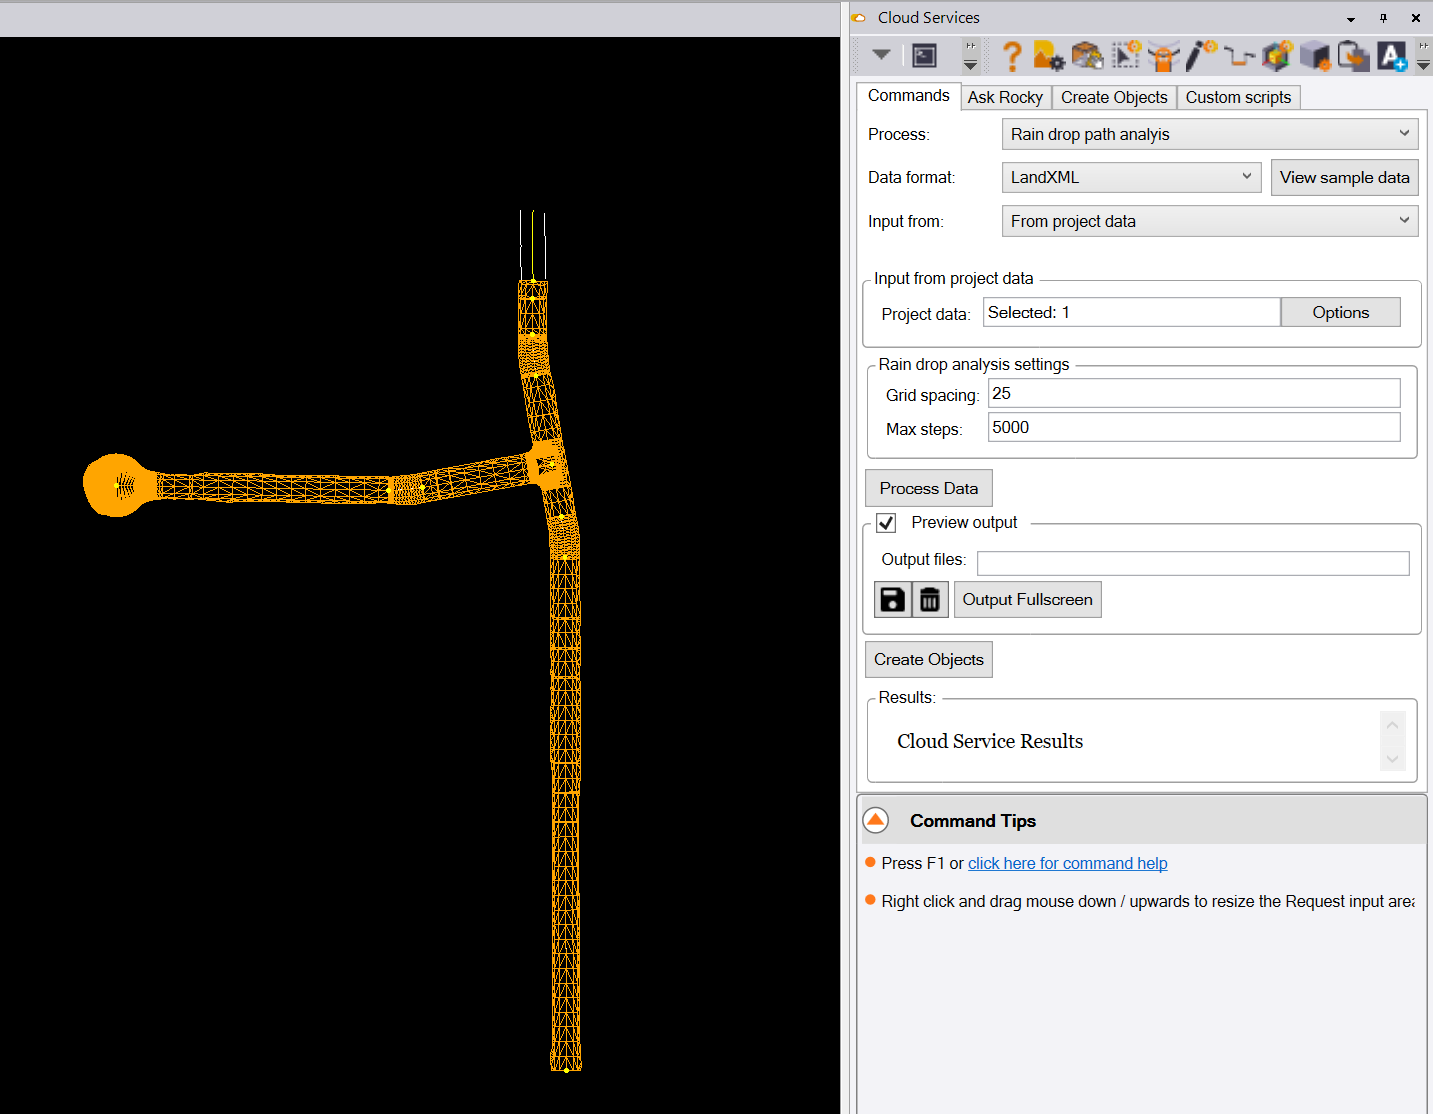Screen dimensions: 1433x1114
Task: Open the image settings gear icon
Action: click(x=1048, y=56)
